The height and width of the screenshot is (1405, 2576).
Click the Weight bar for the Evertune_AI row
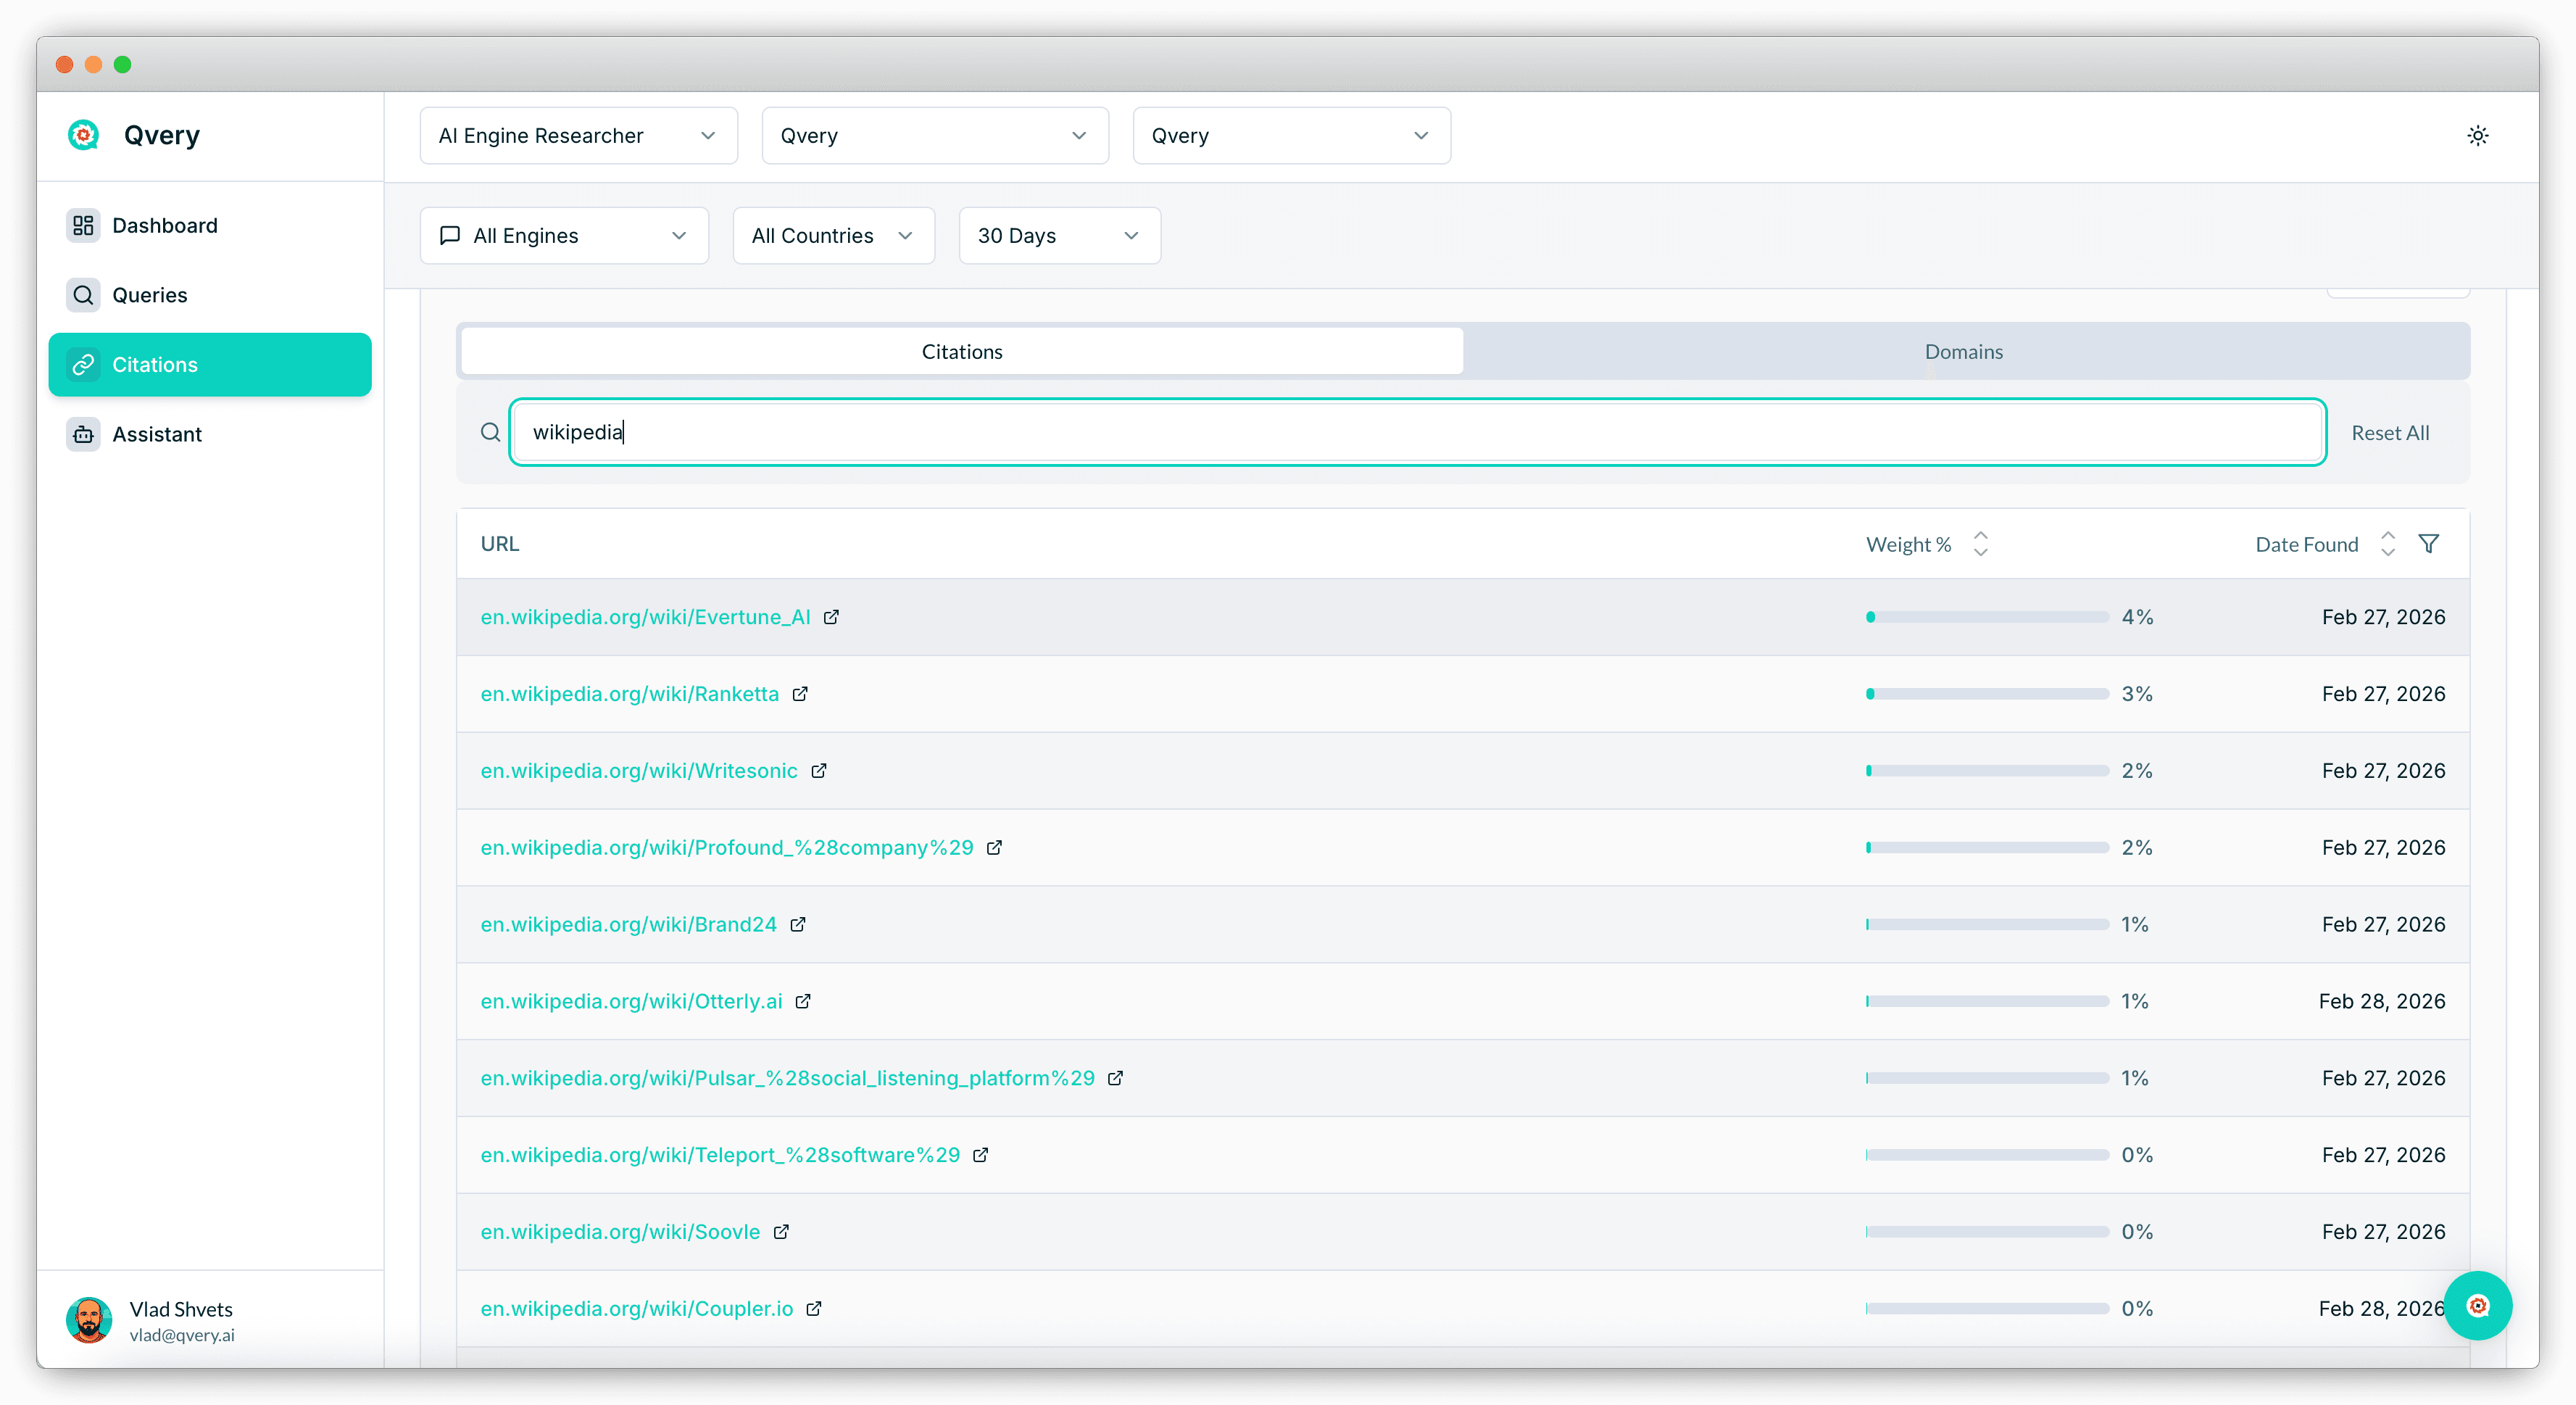tap(1986, 617)
